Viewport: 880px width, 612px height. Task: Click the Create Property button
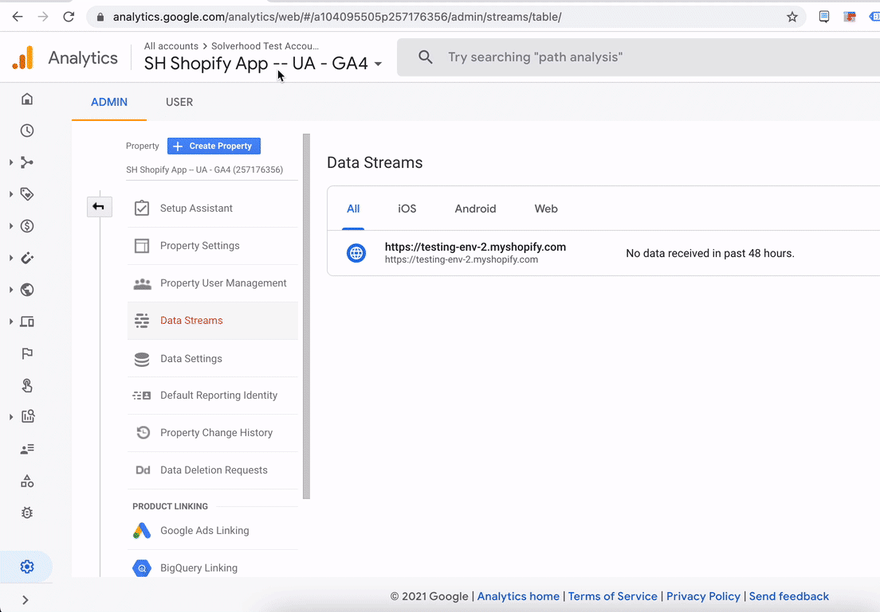214,146
